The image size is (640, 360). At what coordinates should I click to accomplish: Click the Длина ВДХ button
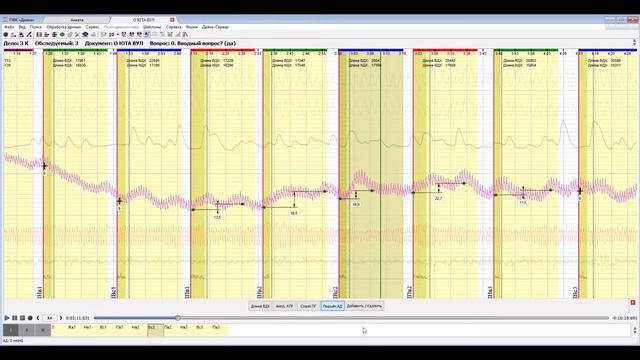[260, 306]
